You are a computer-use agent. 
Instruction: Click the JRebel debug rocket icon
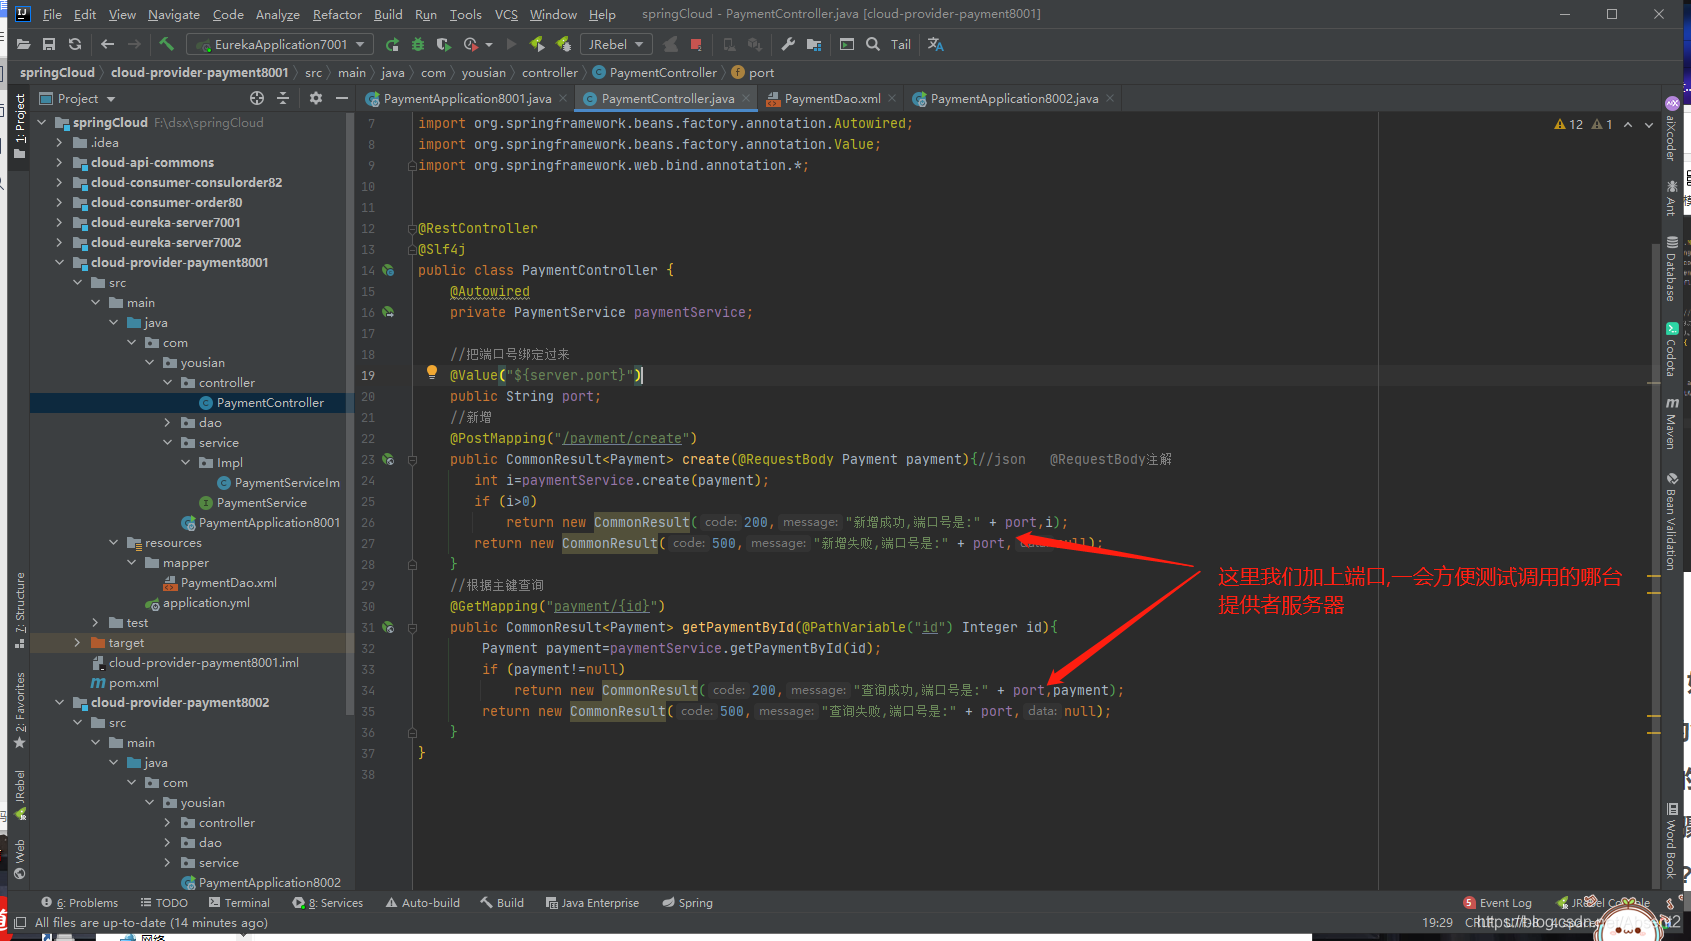pos(563,44)
